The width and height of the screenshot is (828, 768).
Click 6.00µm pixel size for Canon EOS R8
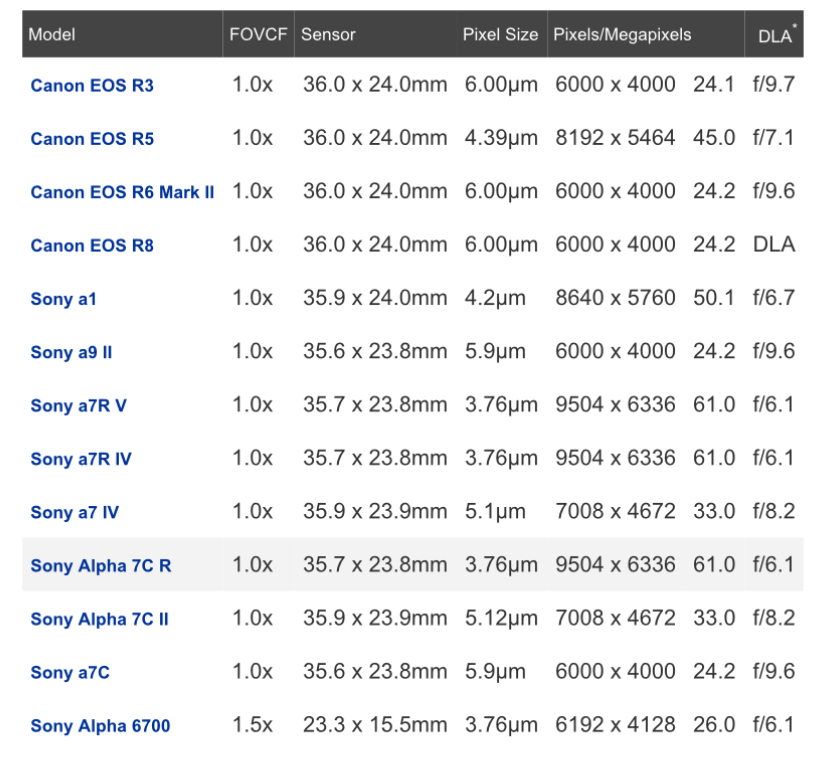[501, 245]
